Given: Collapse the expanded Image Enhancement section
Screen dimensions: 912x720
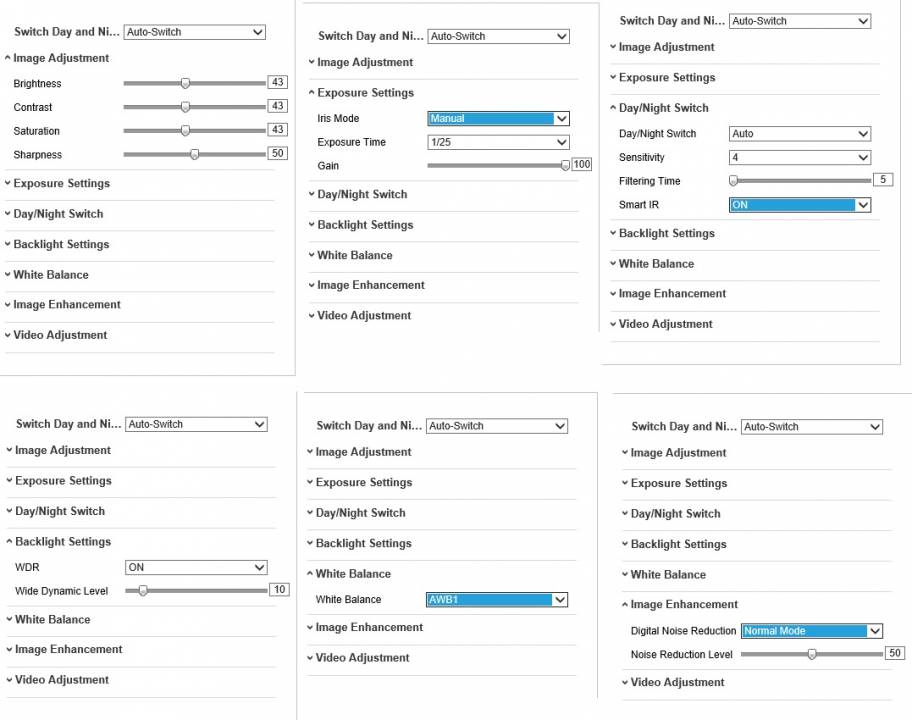Looking at the screenshot, I should [680, 604].
